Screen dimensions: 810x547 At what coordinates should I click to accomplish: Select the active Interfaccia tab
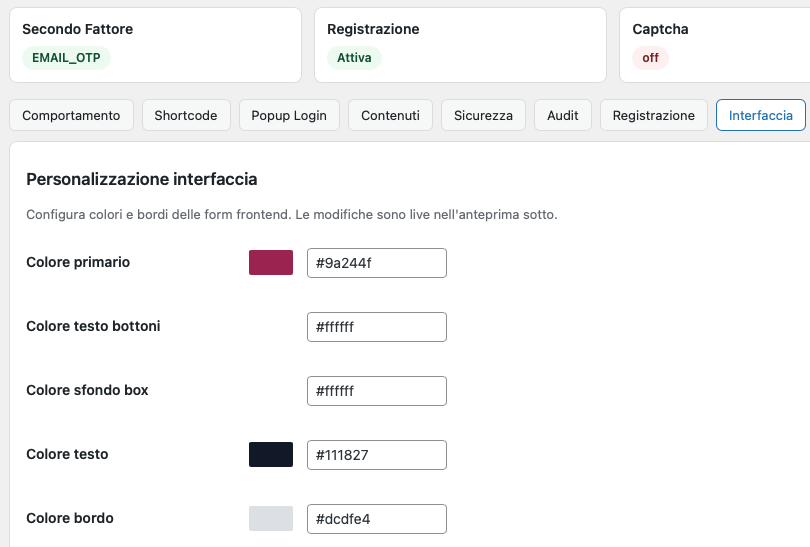[x=760, y=115]
